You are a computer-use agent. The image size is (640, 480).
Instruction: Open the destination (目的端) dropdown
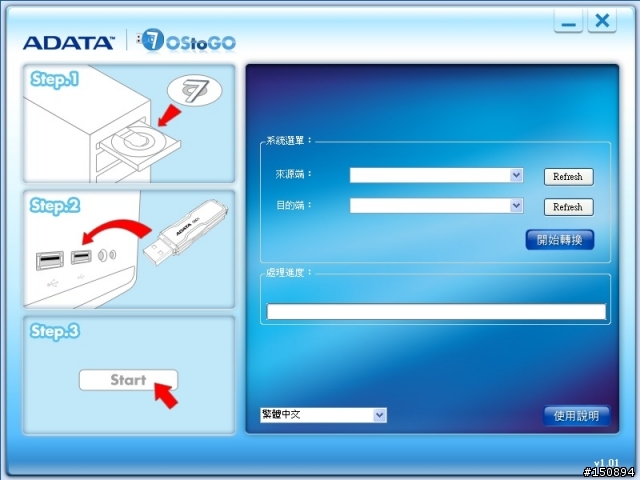436,205
